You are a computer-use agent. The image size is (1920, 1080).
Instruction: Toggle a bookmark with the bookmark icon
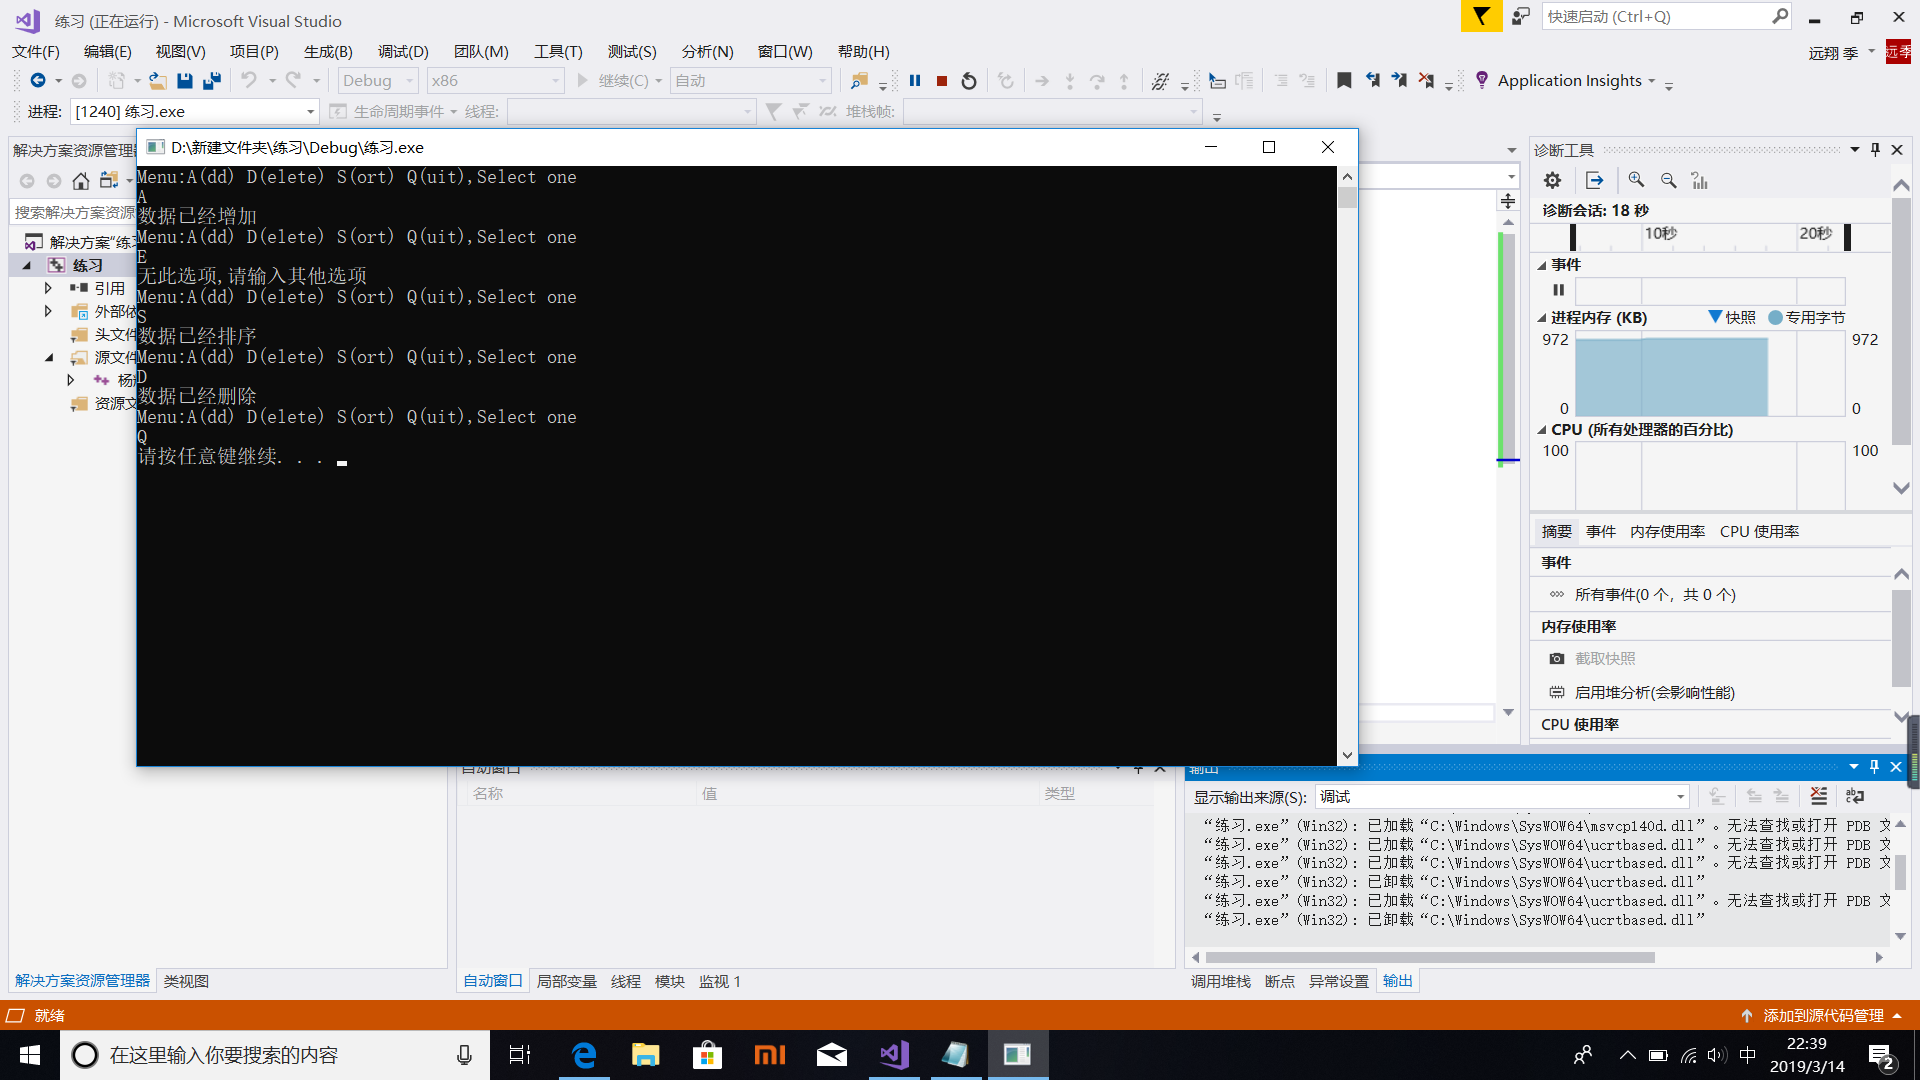(x=1344, y=81)
